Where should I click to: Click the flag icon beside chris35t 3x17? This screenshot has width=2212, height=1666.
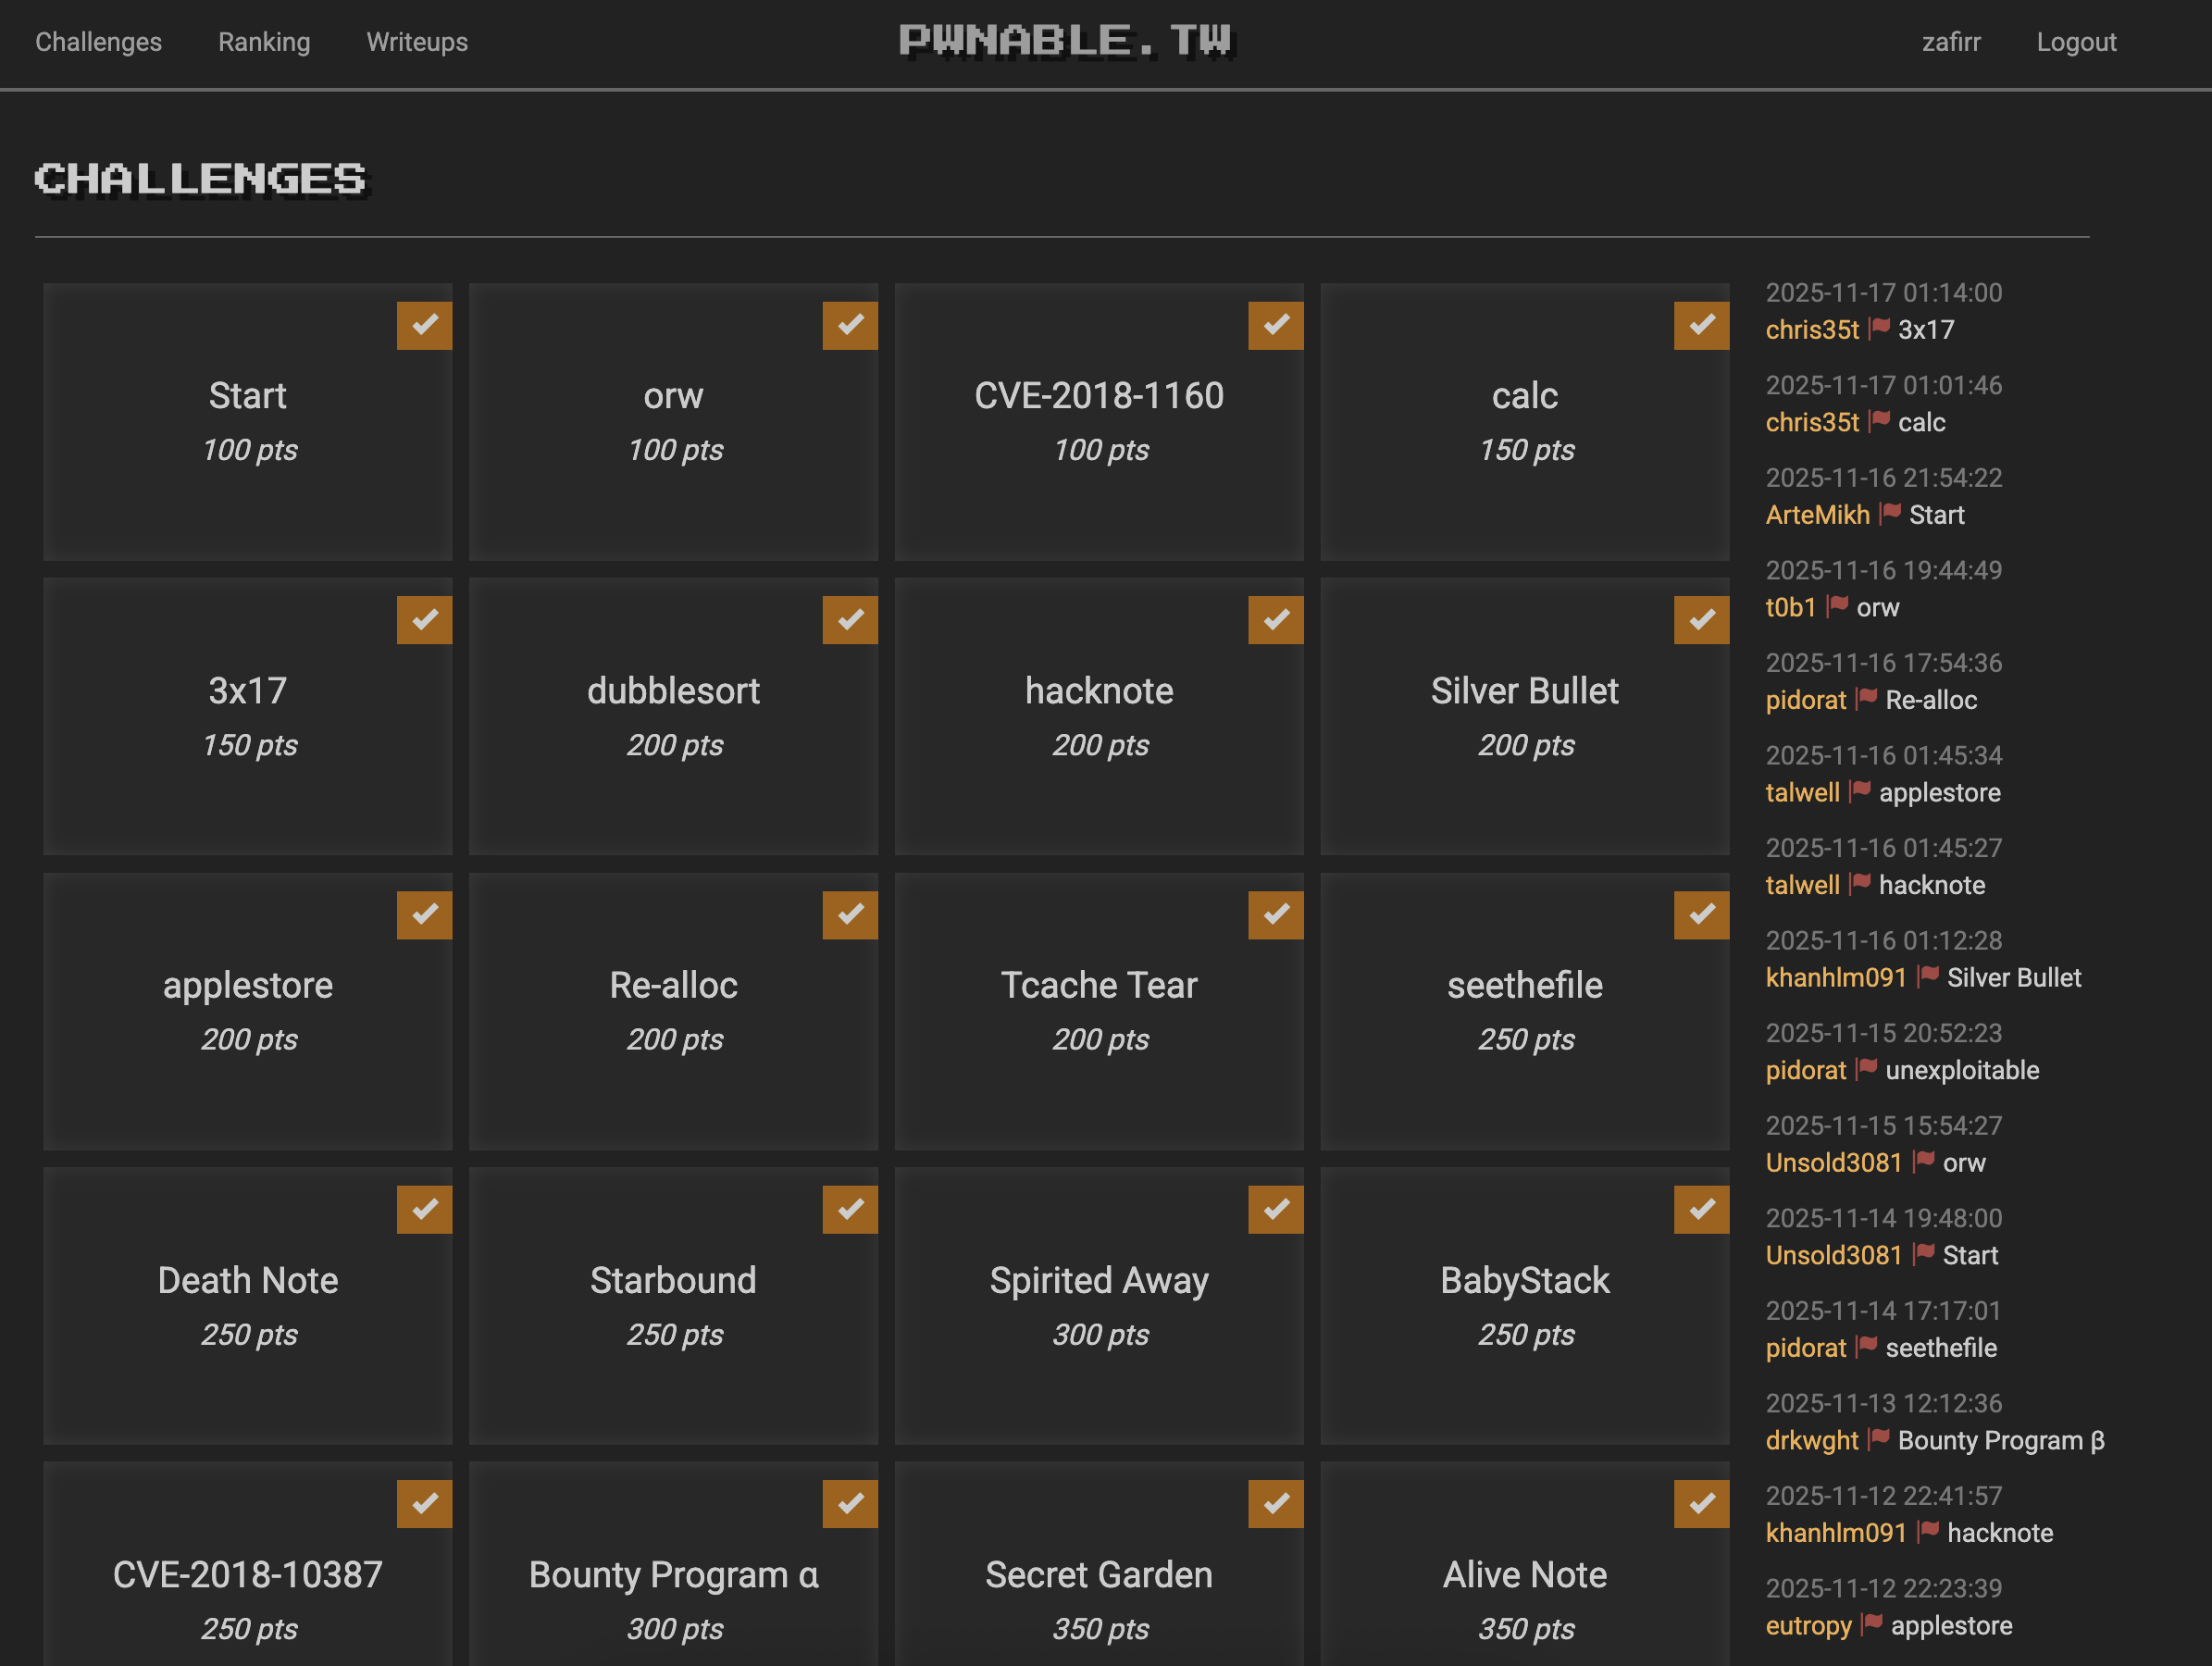pos(1879,328)
